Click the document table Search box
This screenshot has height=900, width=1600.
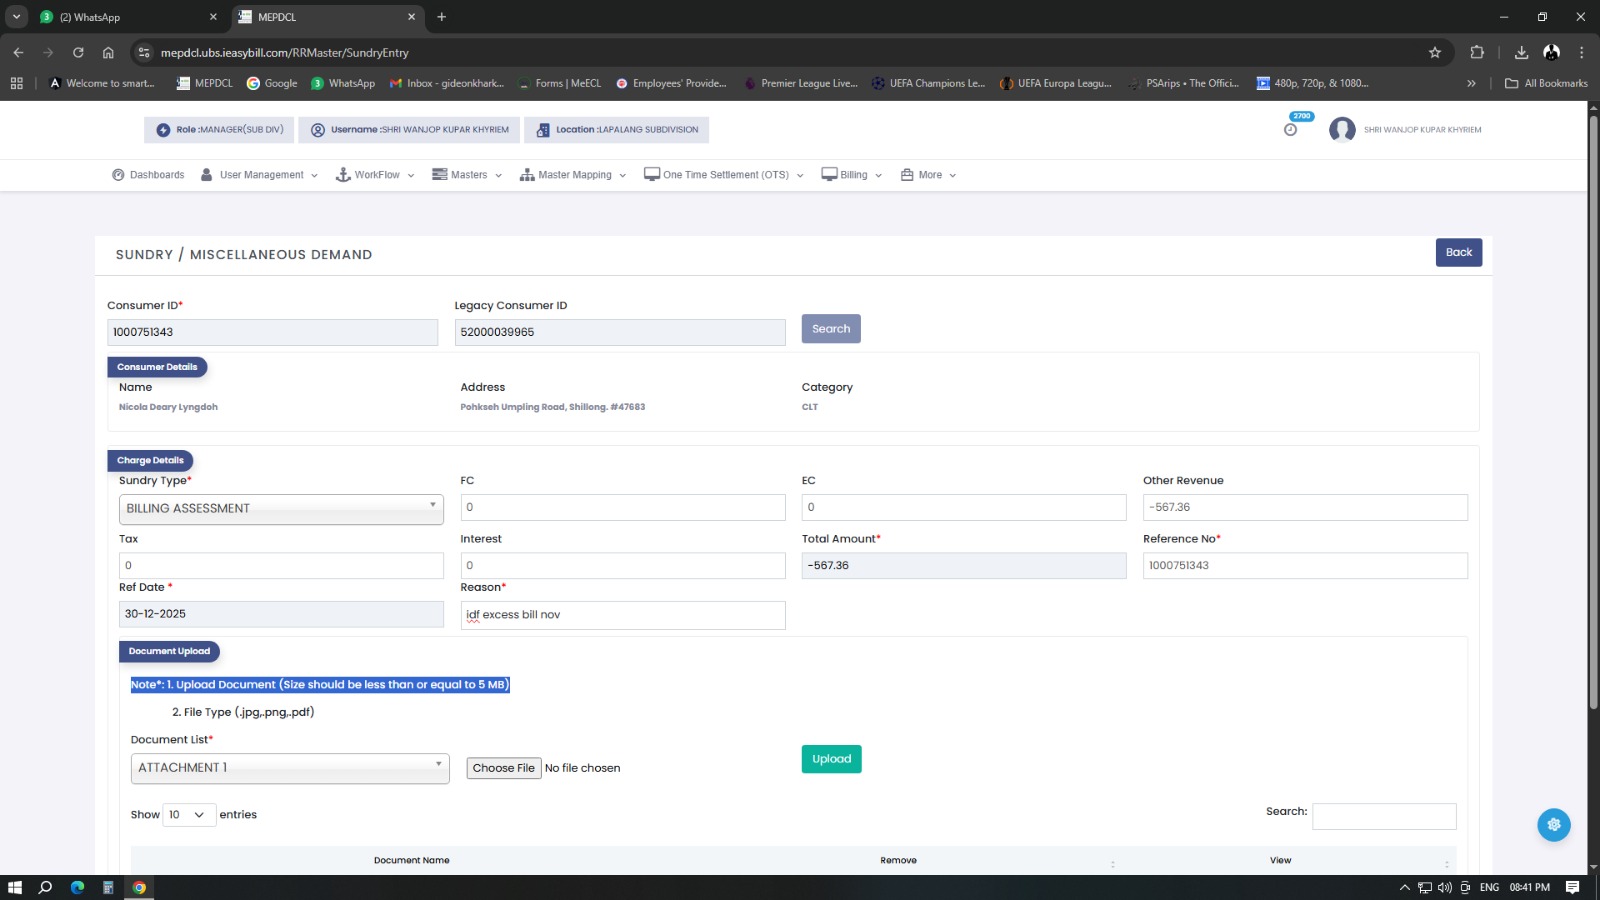coord(1383,816)
